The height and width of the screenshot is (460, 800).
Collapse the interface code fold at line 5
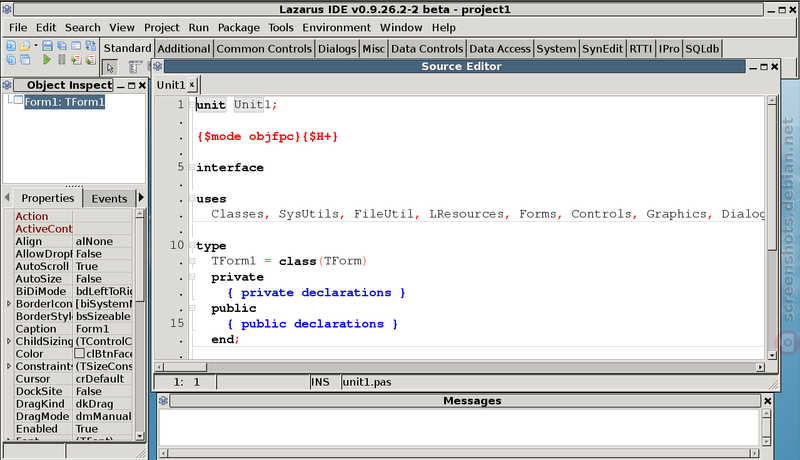pos(192,167)
